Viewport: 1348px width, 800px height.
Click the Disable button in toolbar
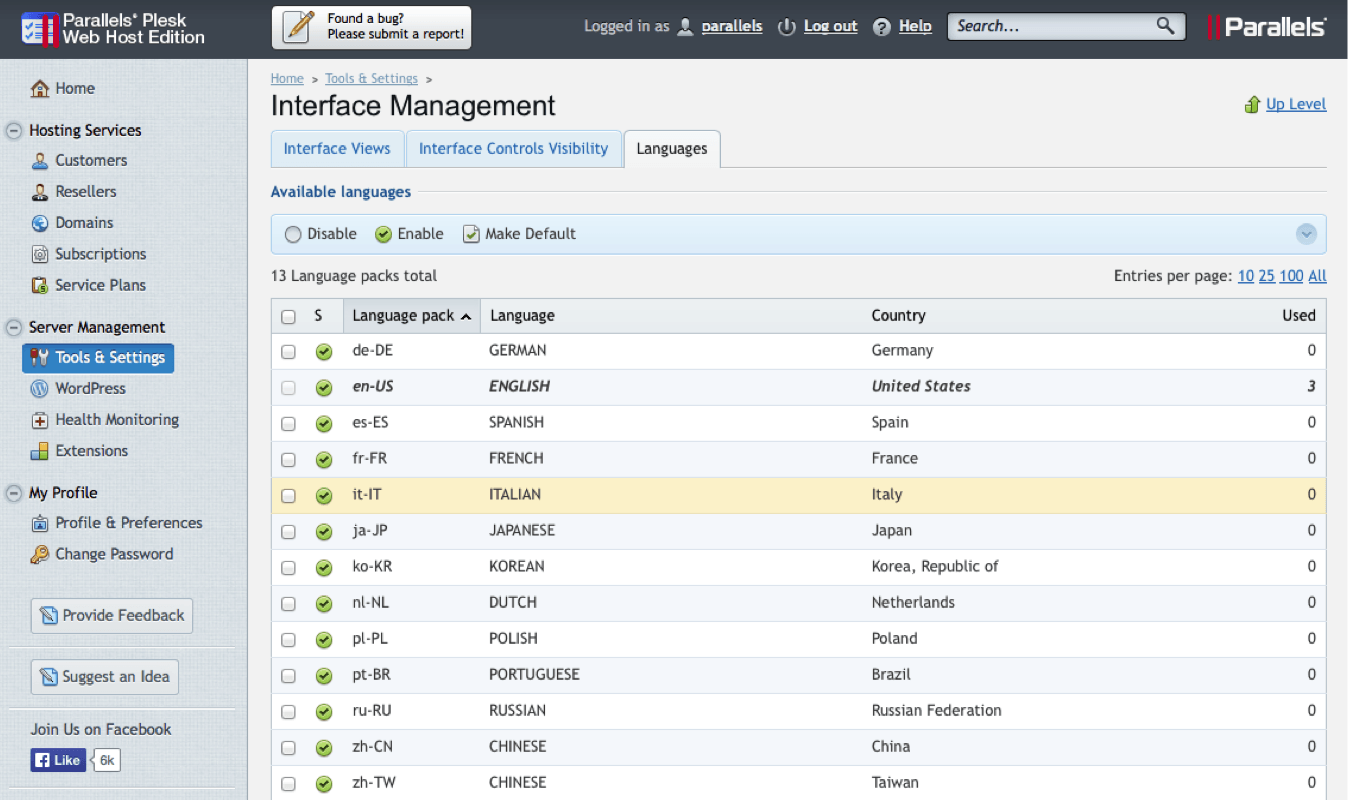(321, 234)
